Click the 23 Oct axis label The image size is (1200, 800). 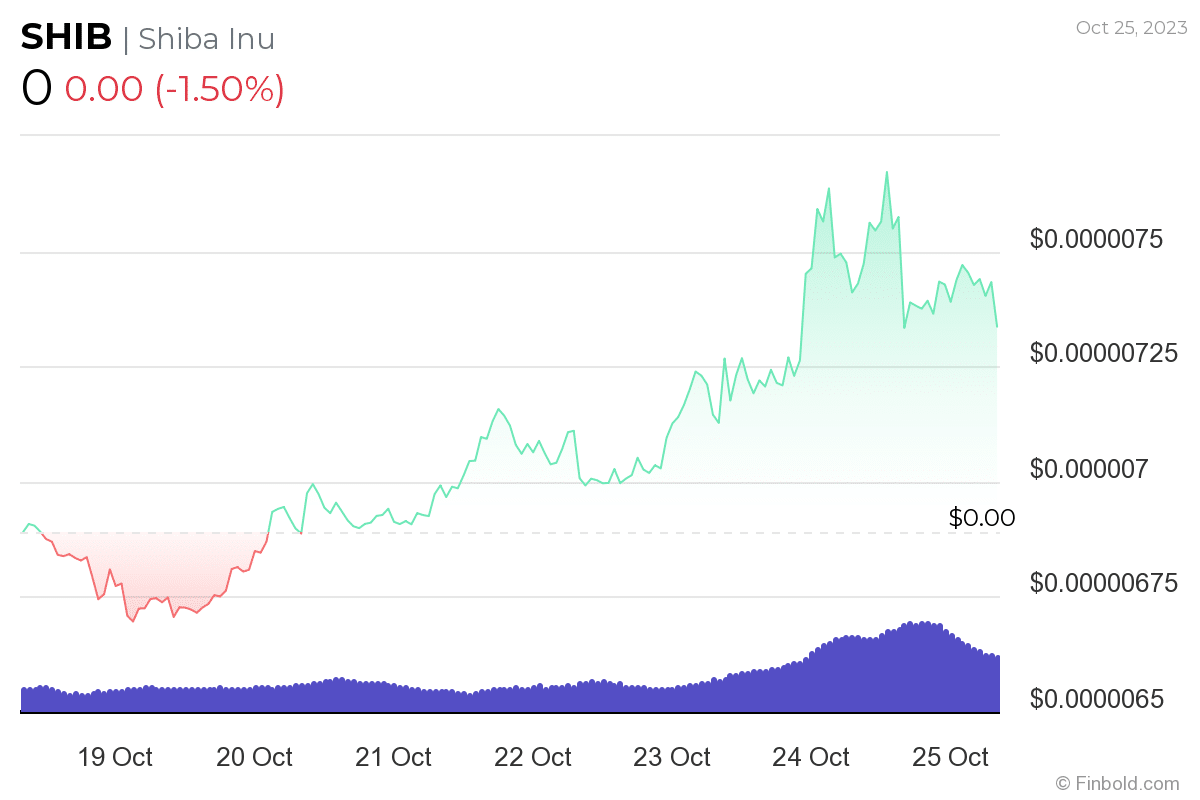coord(671,757)
